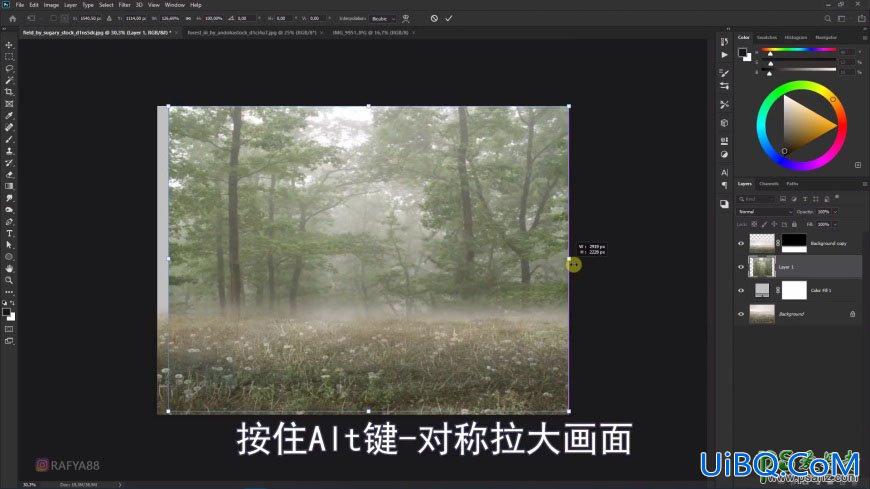Select the Rectangular Marquee tool
870x489 pixels.
tap(9, 57)
